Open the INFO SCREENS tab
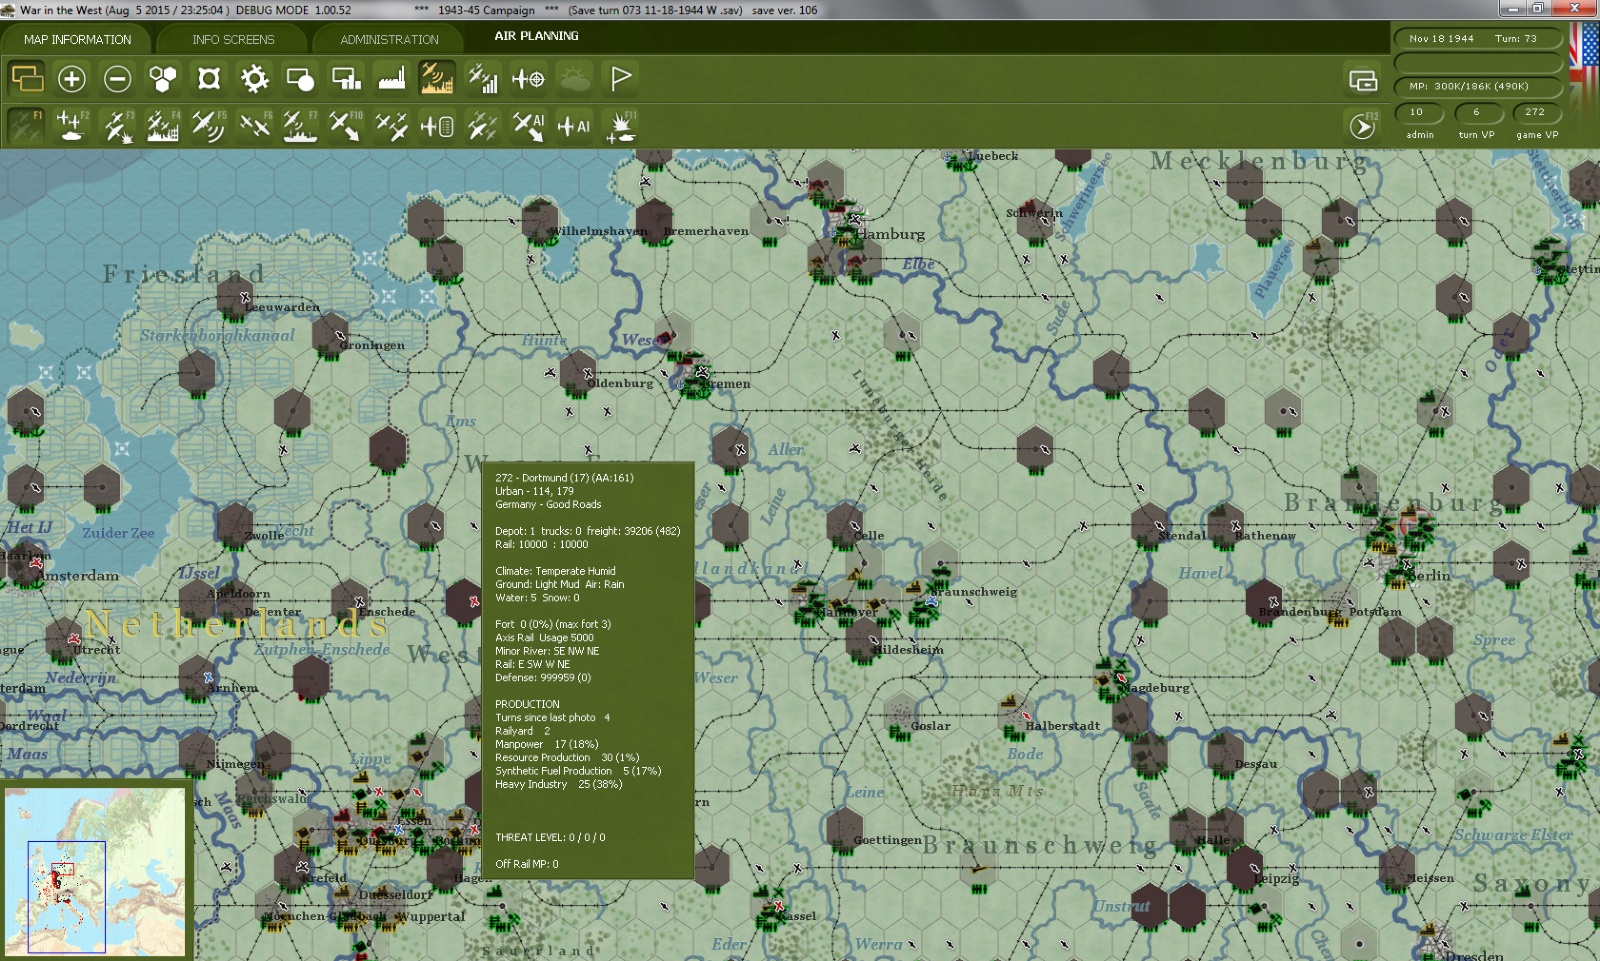Screen dimensions: 1600x961 233,40
